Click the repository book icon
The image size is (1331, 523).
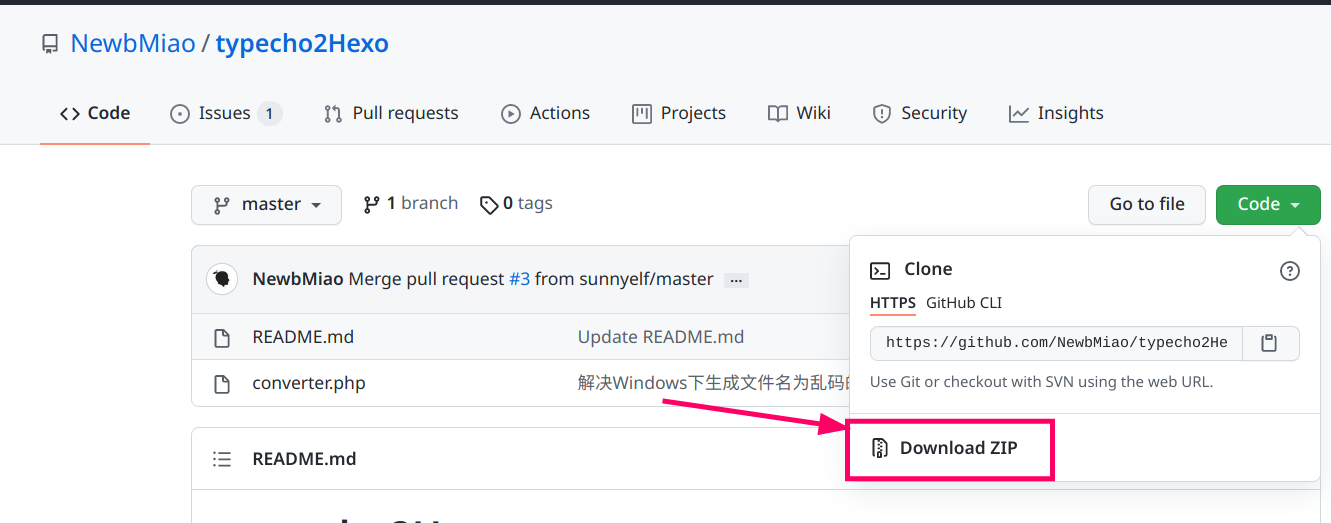(x=49, y=44)
